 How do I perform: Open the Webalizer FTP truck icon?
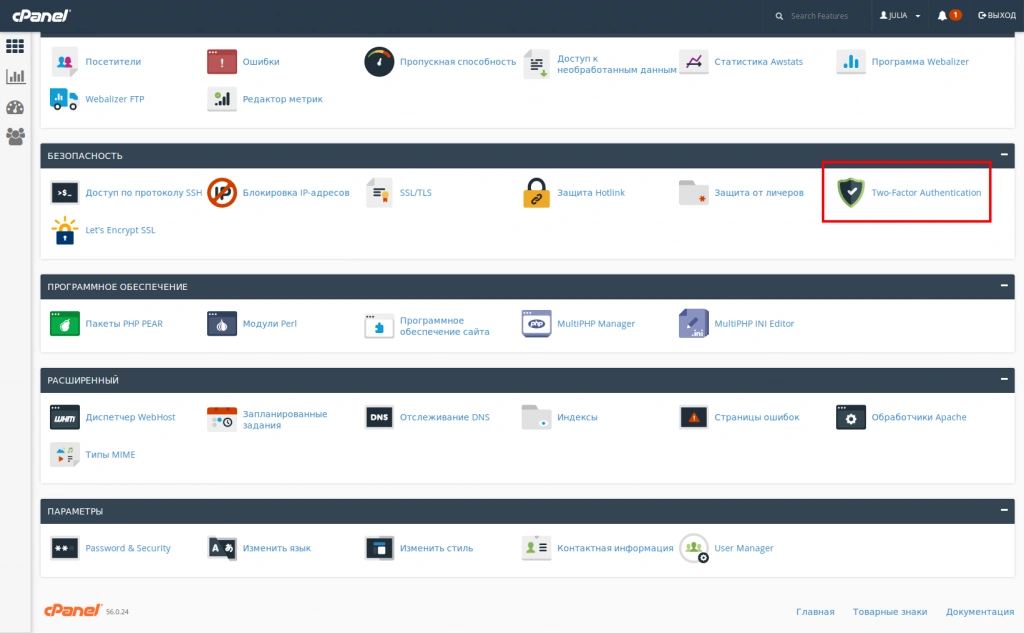pos(64,99)
